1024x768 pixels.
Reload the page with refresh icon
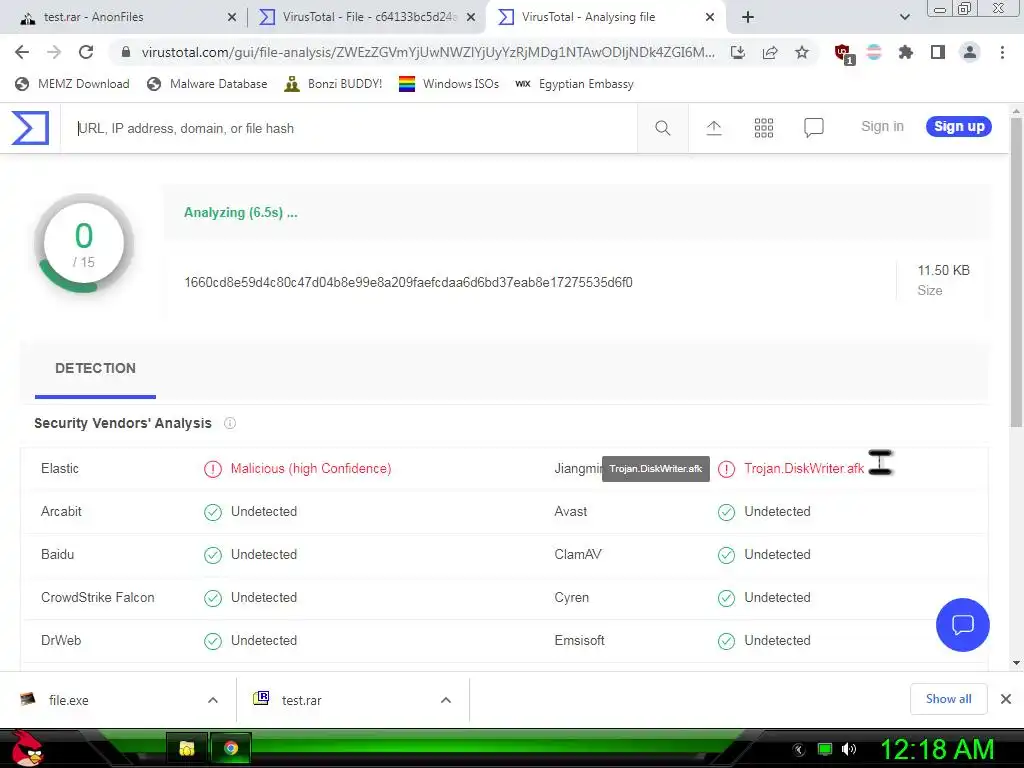[86, 52]
